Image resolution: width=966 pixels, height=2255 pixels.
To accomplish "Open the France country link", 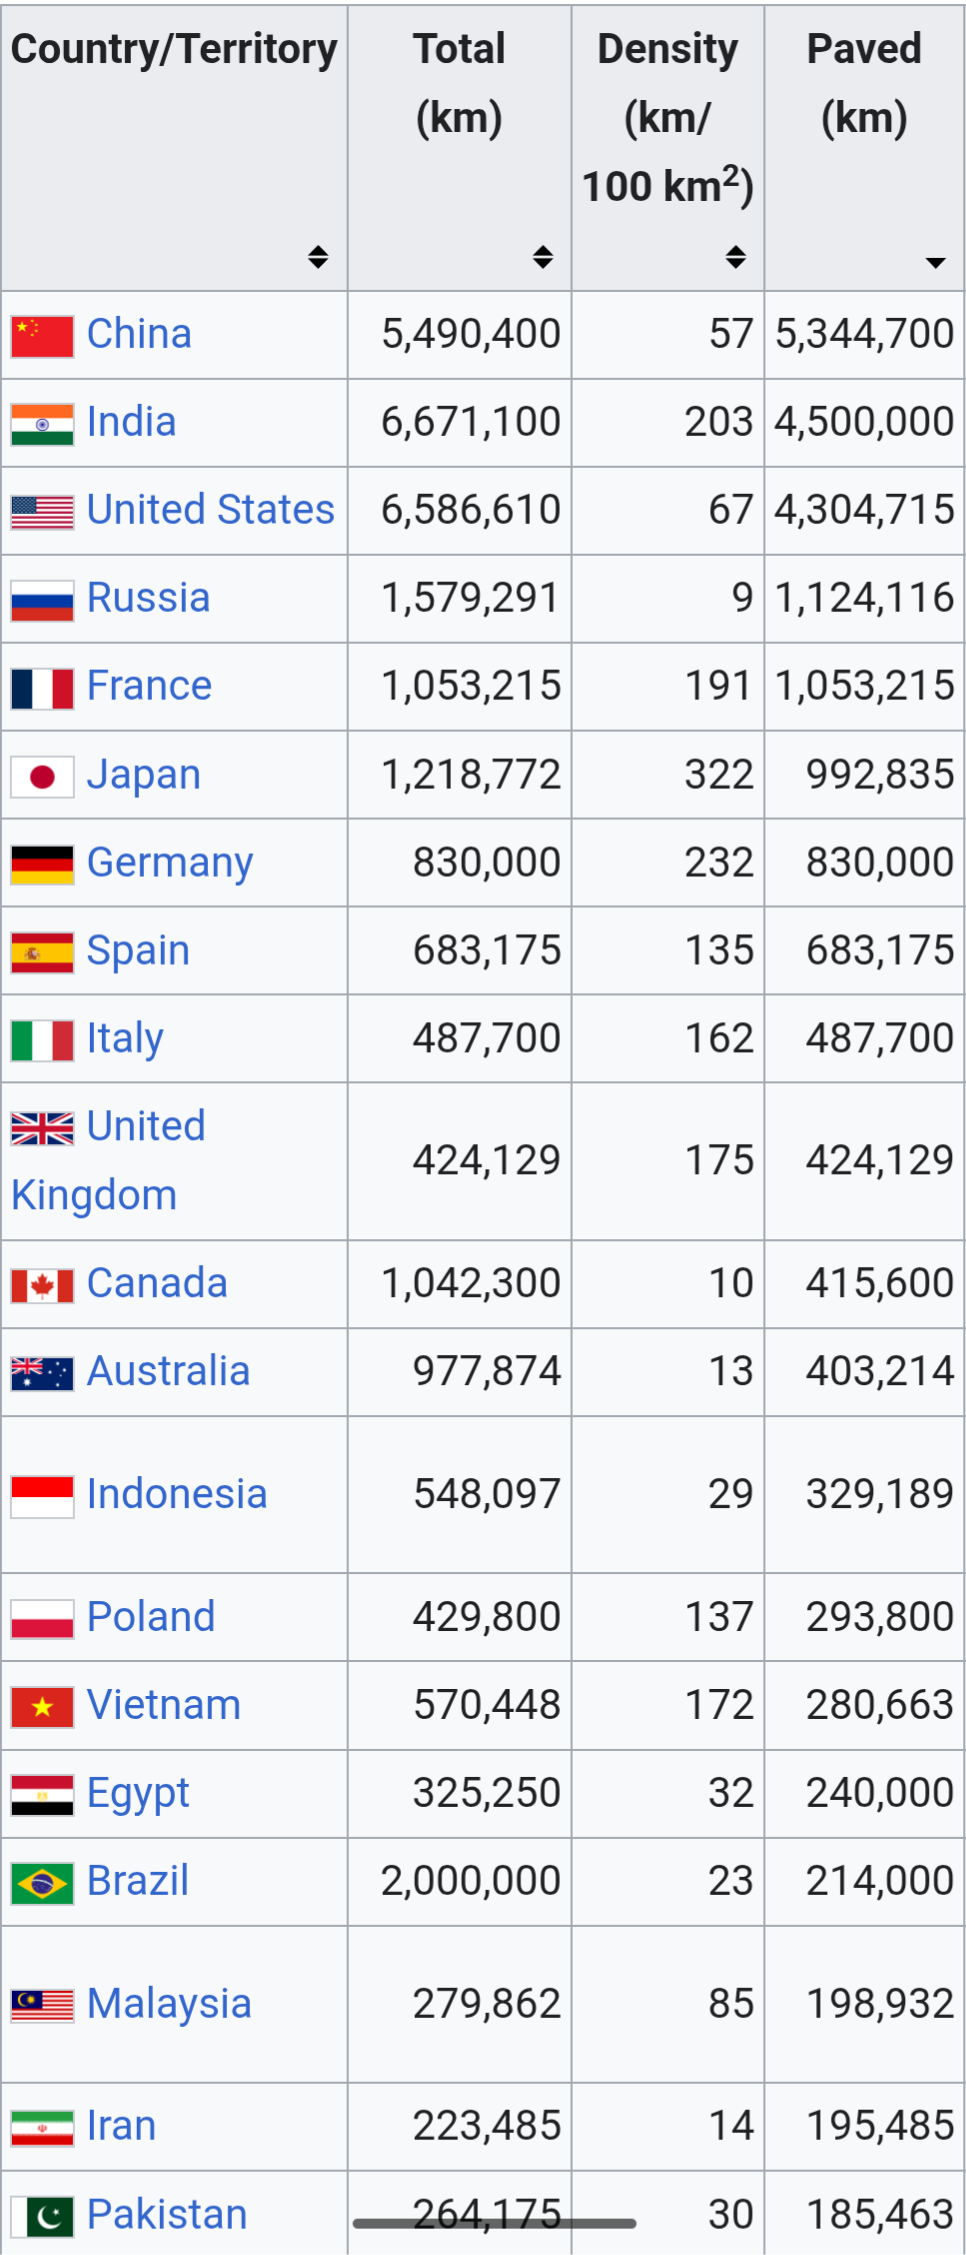I will click(149, 686).
